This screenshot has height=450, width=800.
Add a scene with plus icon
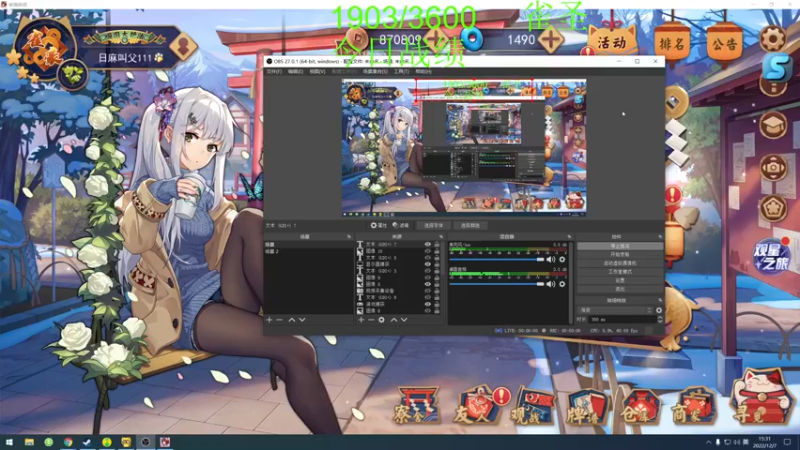tap(269, 320)
